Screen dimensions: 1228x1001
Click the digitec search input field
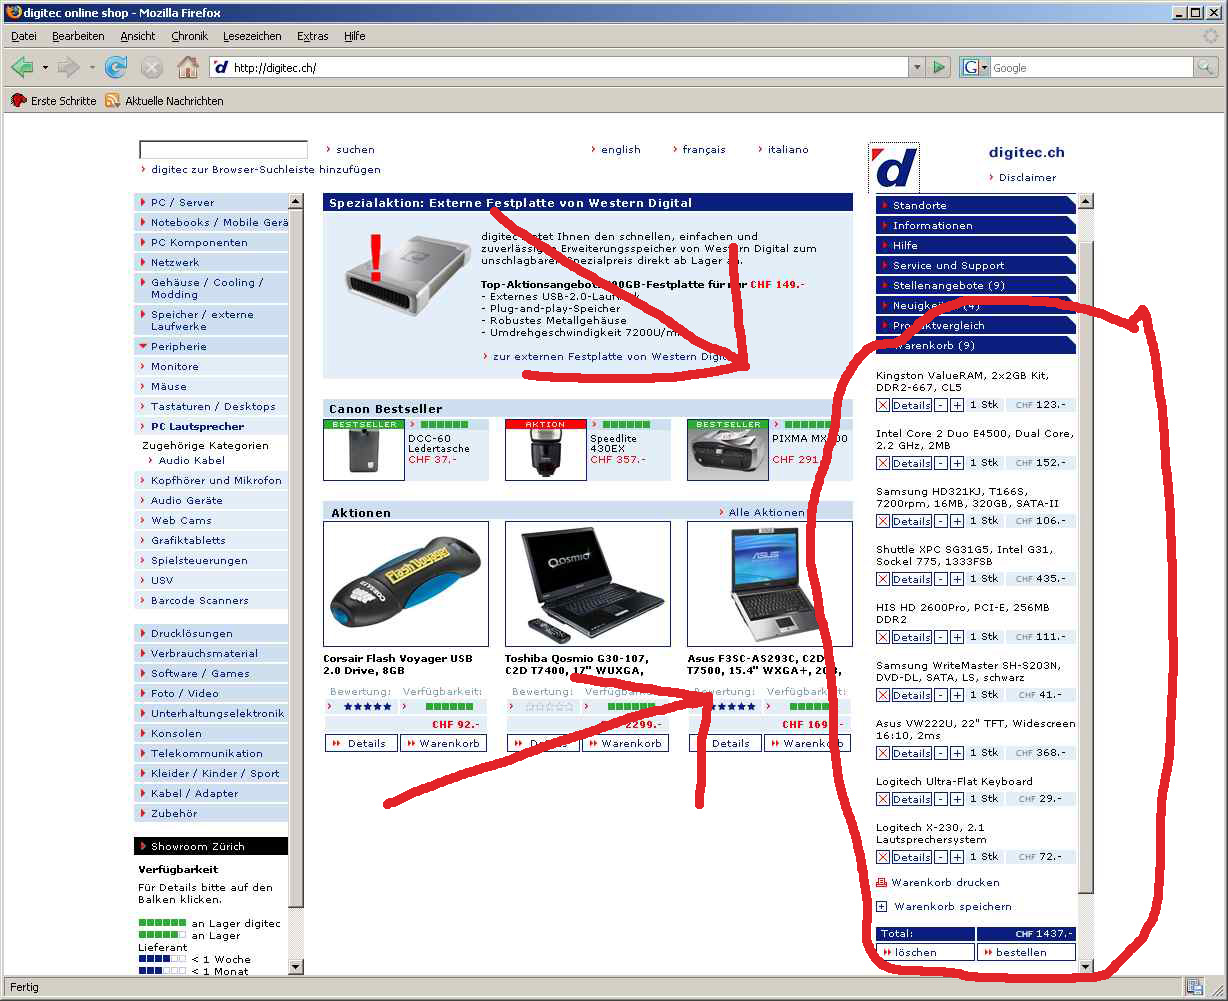tap(223, 150)
